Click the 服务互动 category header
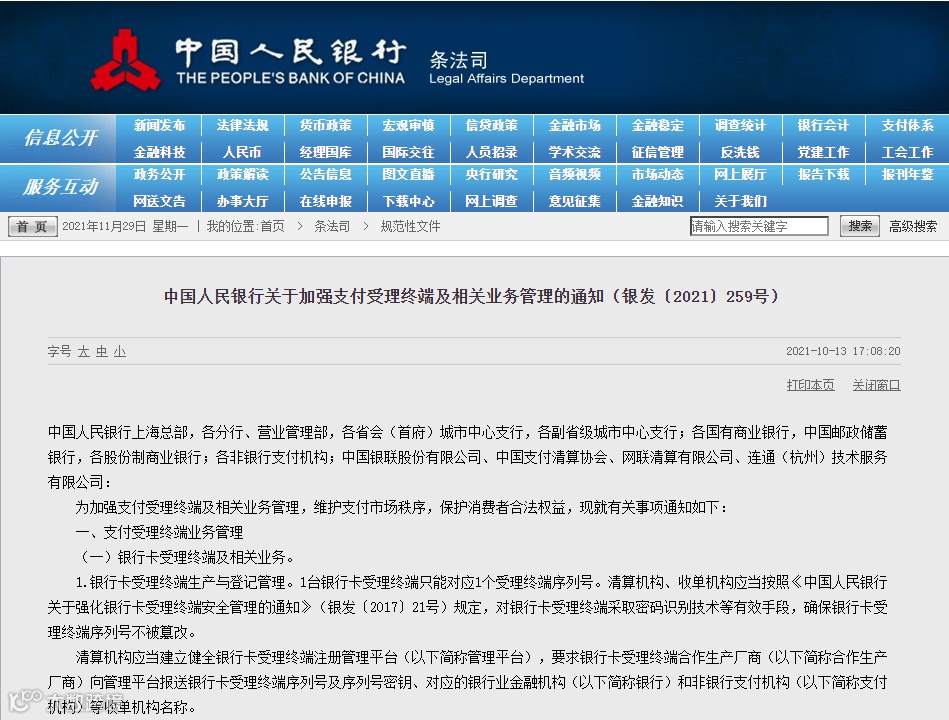 click(60, 186)
